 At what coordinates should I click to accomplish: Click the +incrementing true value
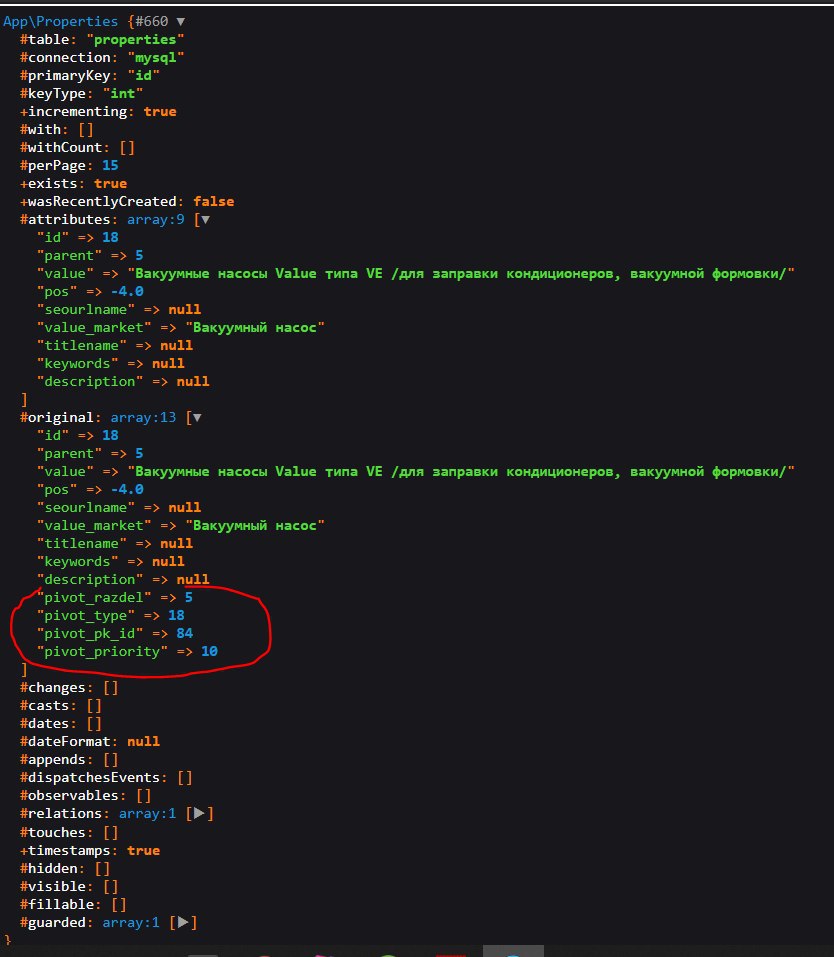[x=160, y=112]
